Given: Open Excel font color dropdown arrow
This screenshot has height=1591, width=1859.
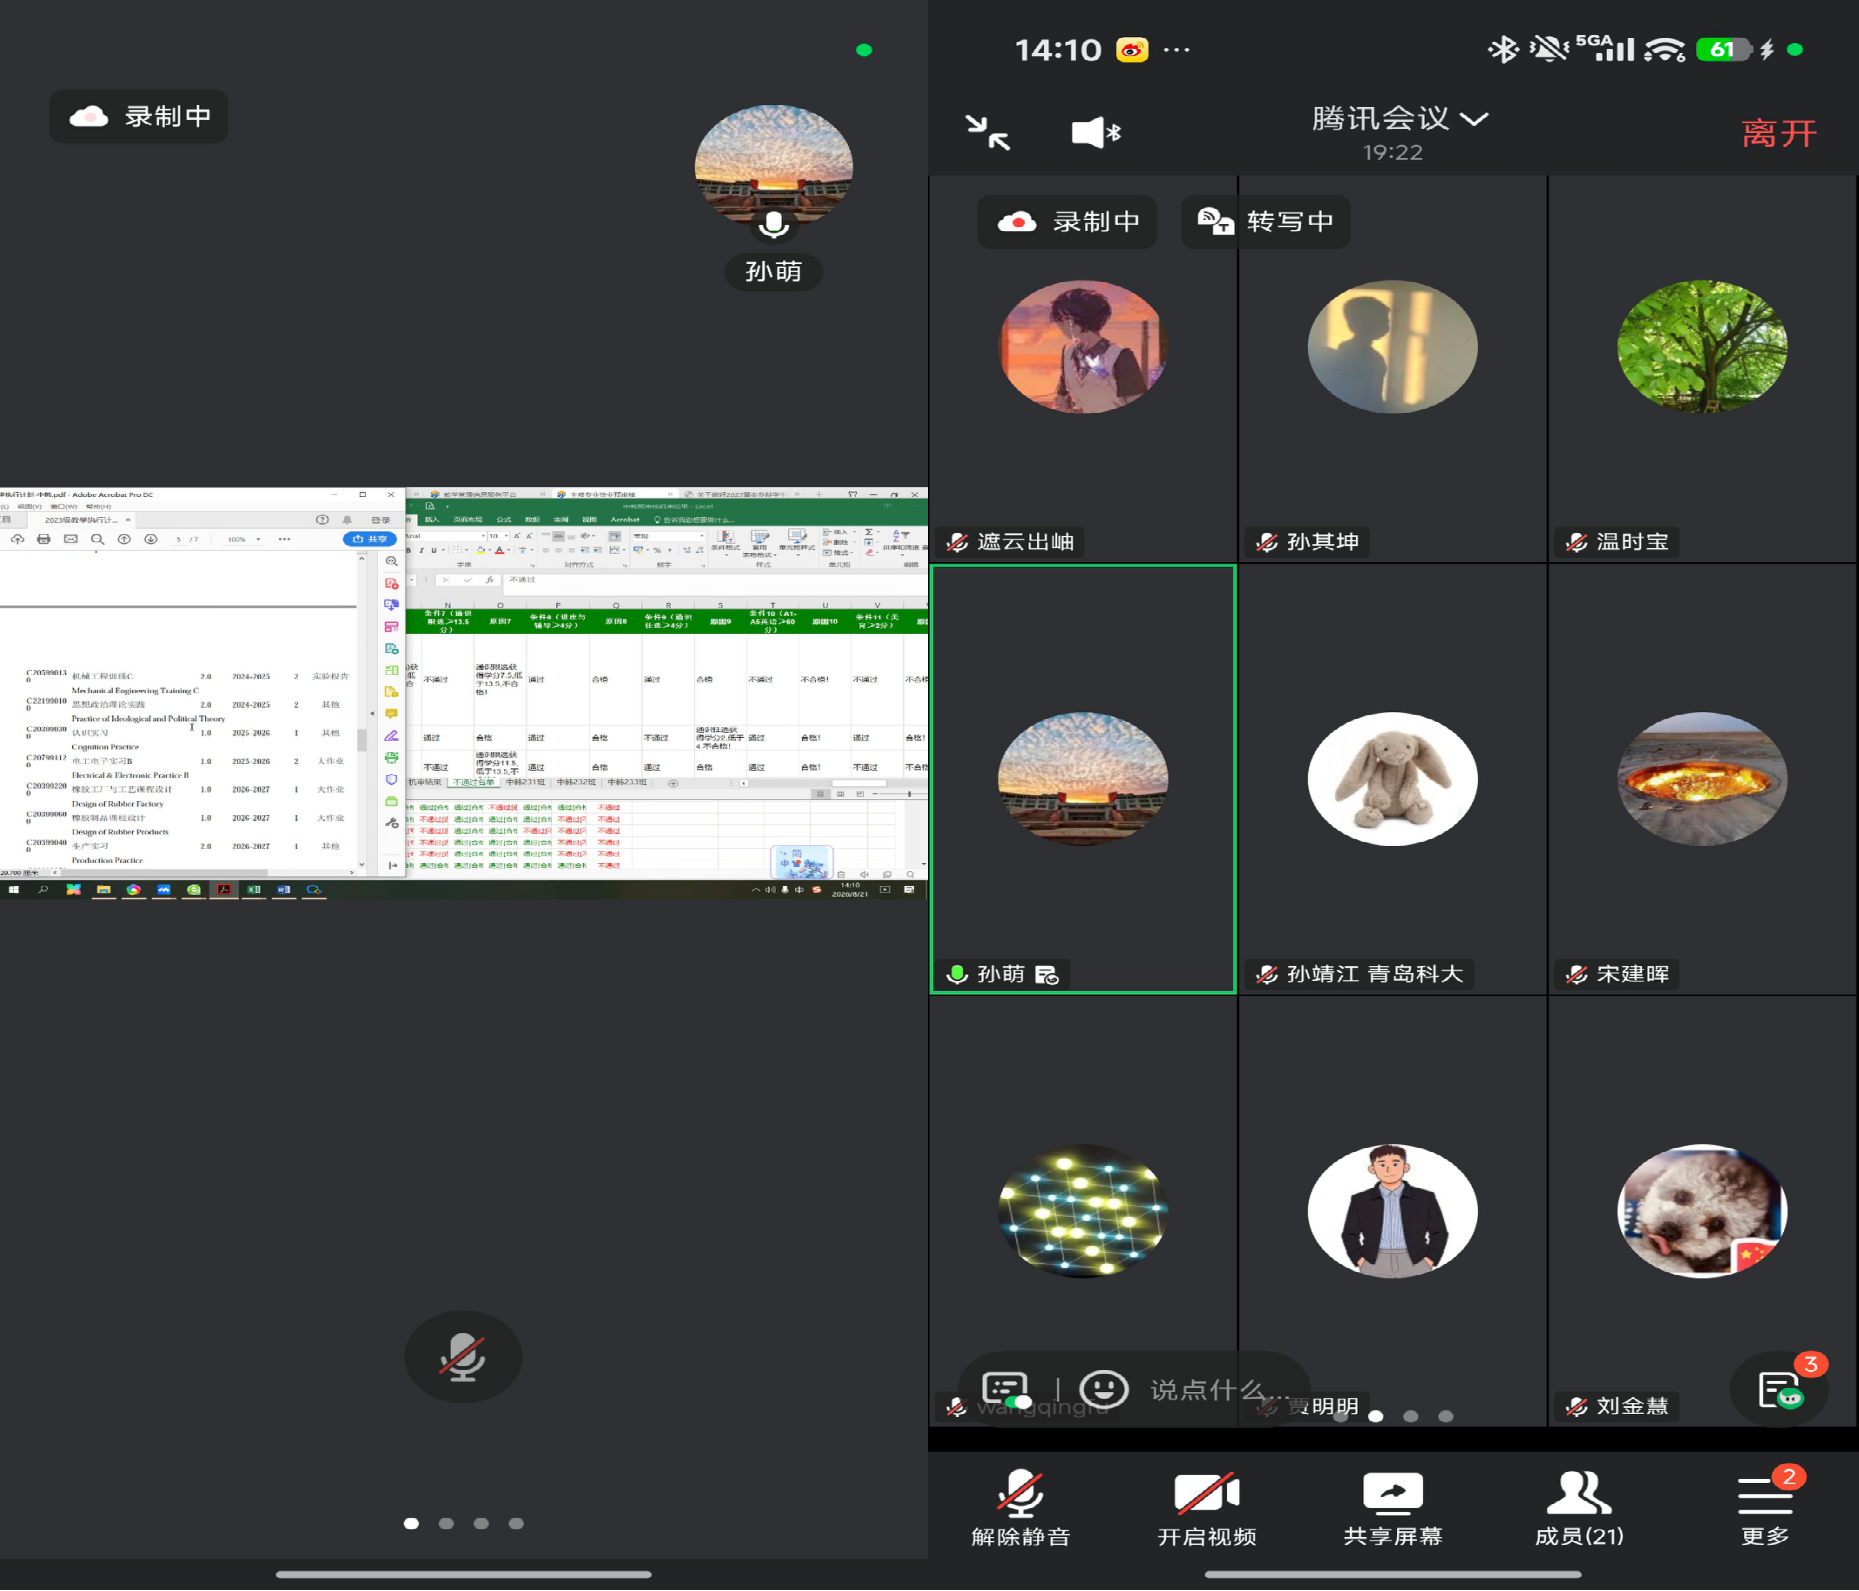Looking at the screenshot, I should (509, 550).
